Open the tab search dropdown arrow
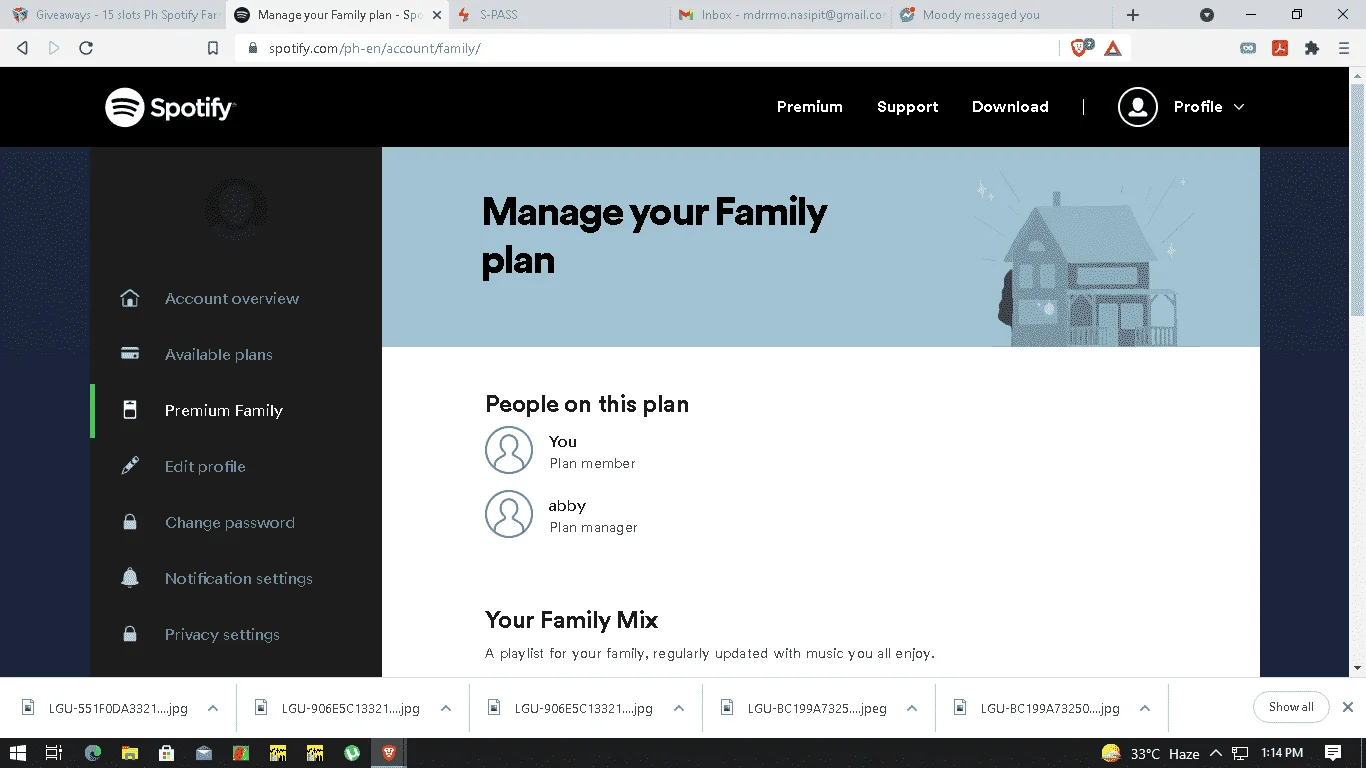 1207,15
